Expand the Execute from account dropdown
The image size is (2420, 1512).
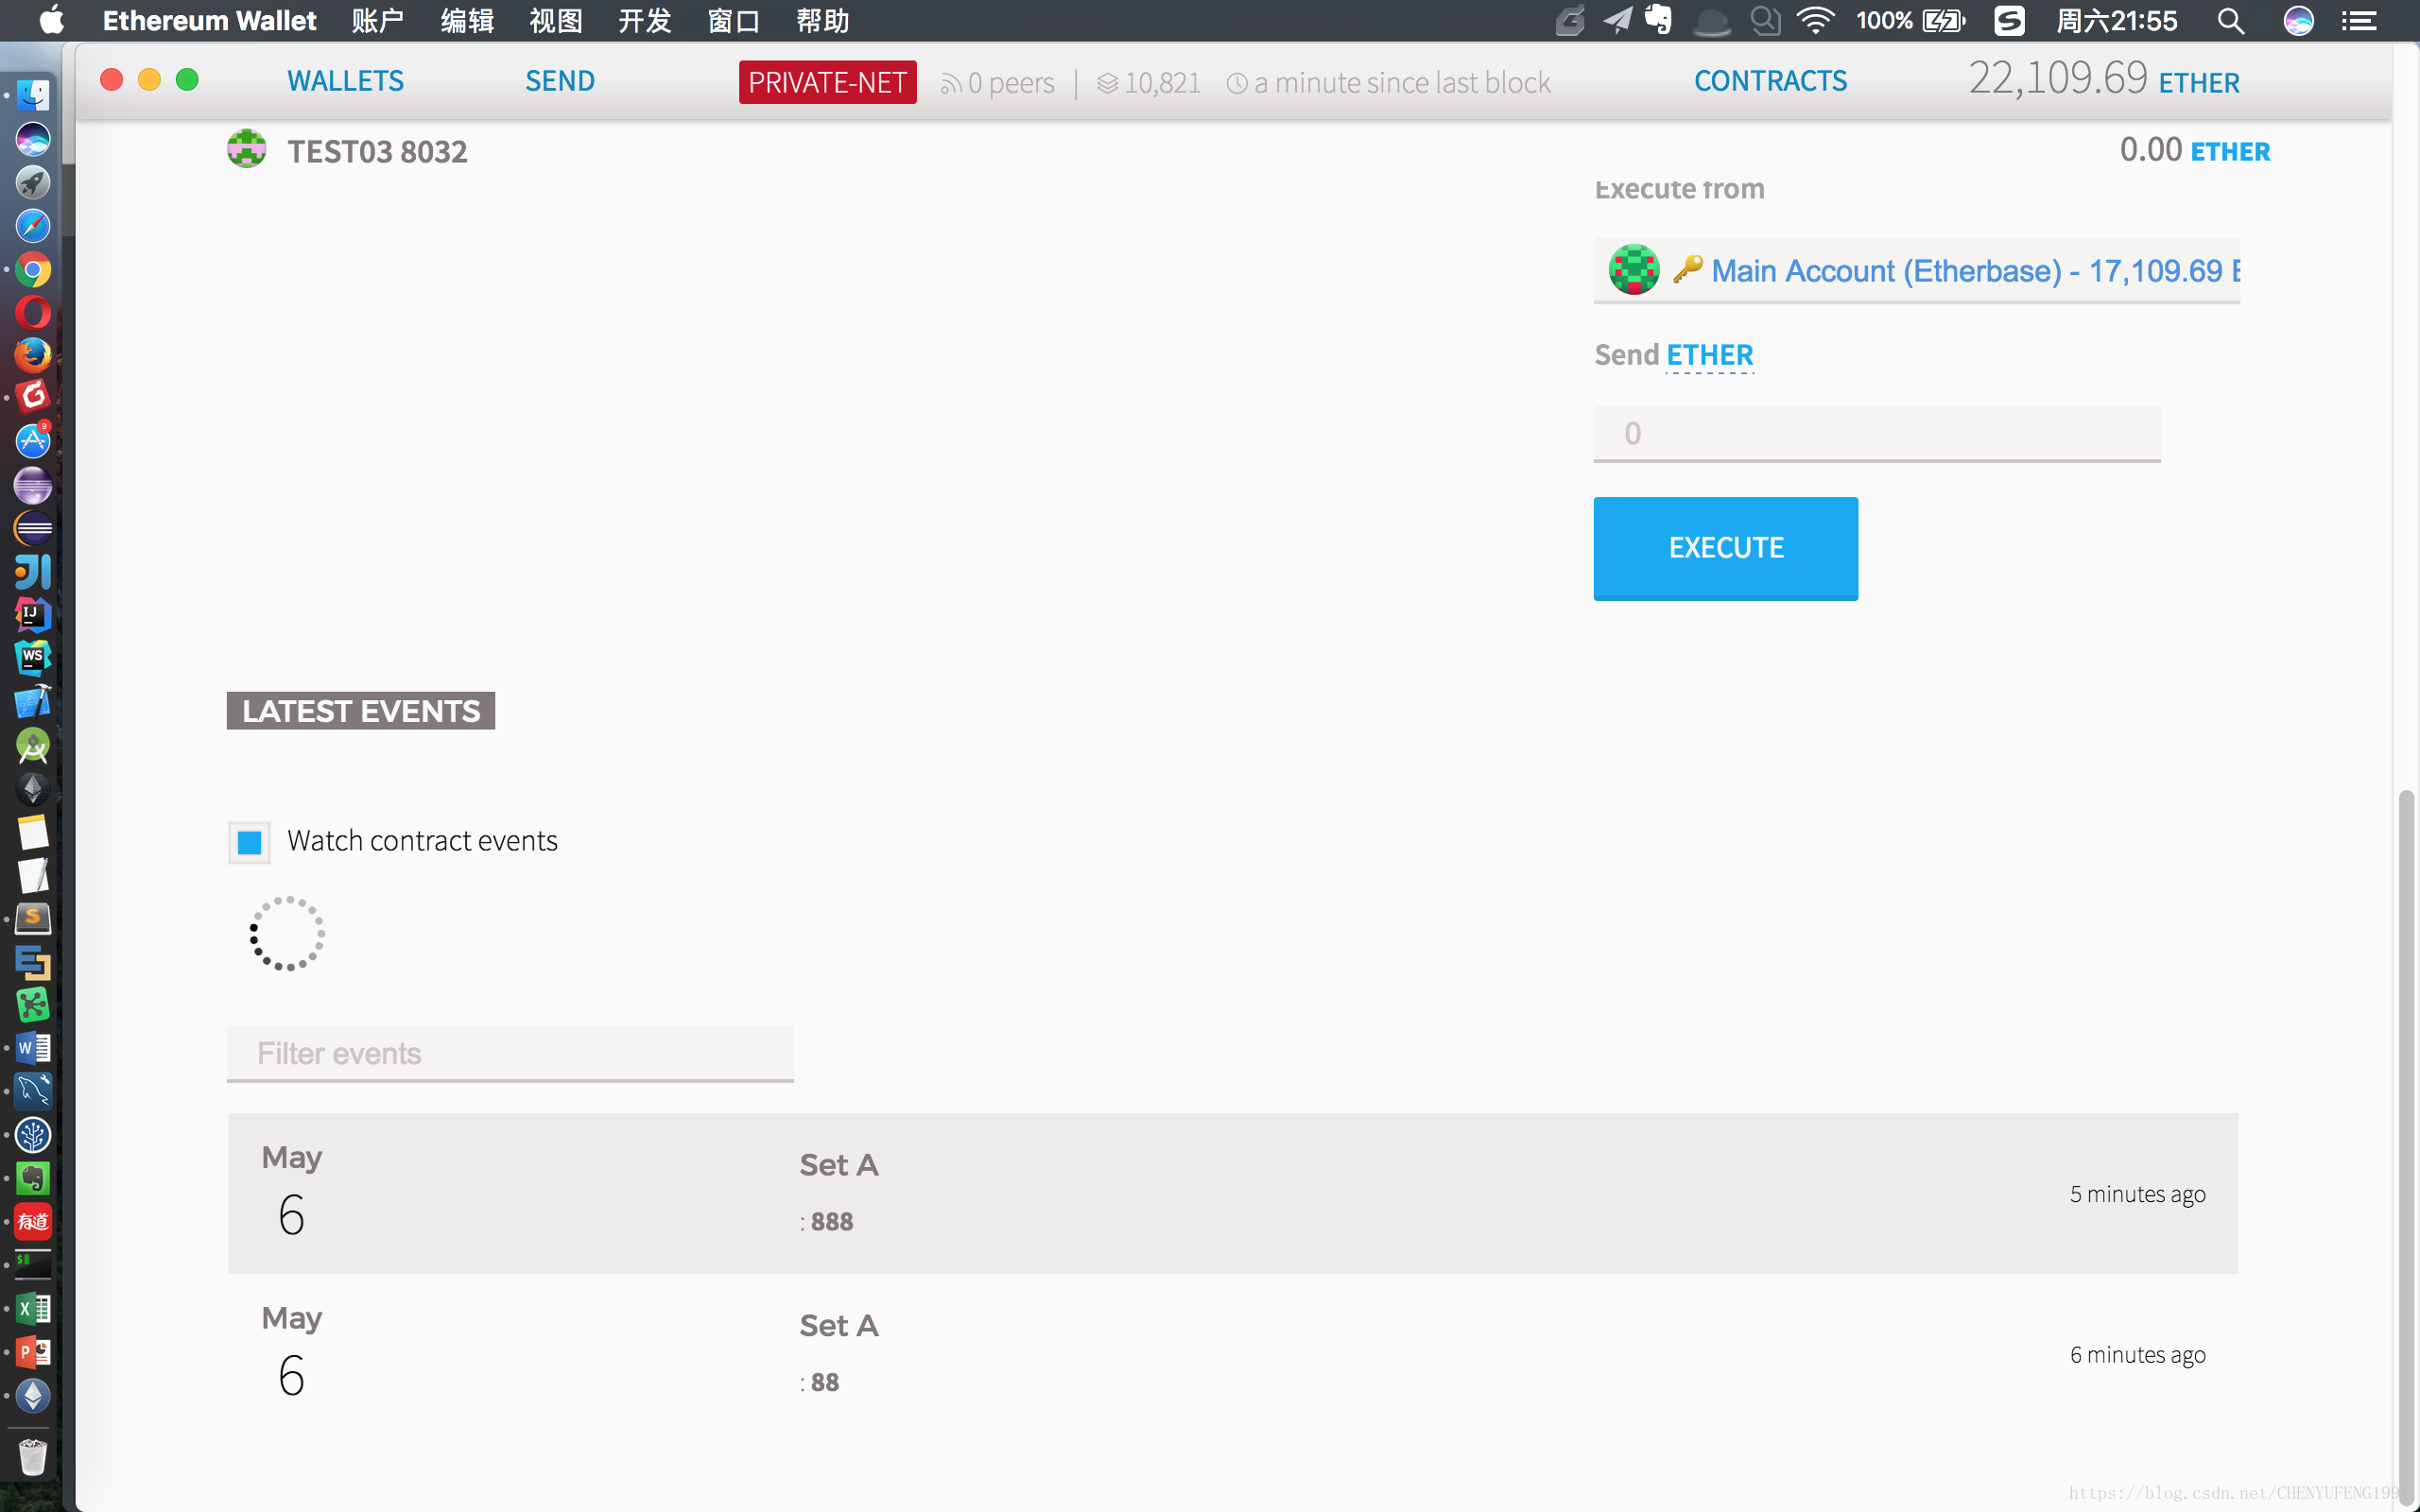(1916, 270)
